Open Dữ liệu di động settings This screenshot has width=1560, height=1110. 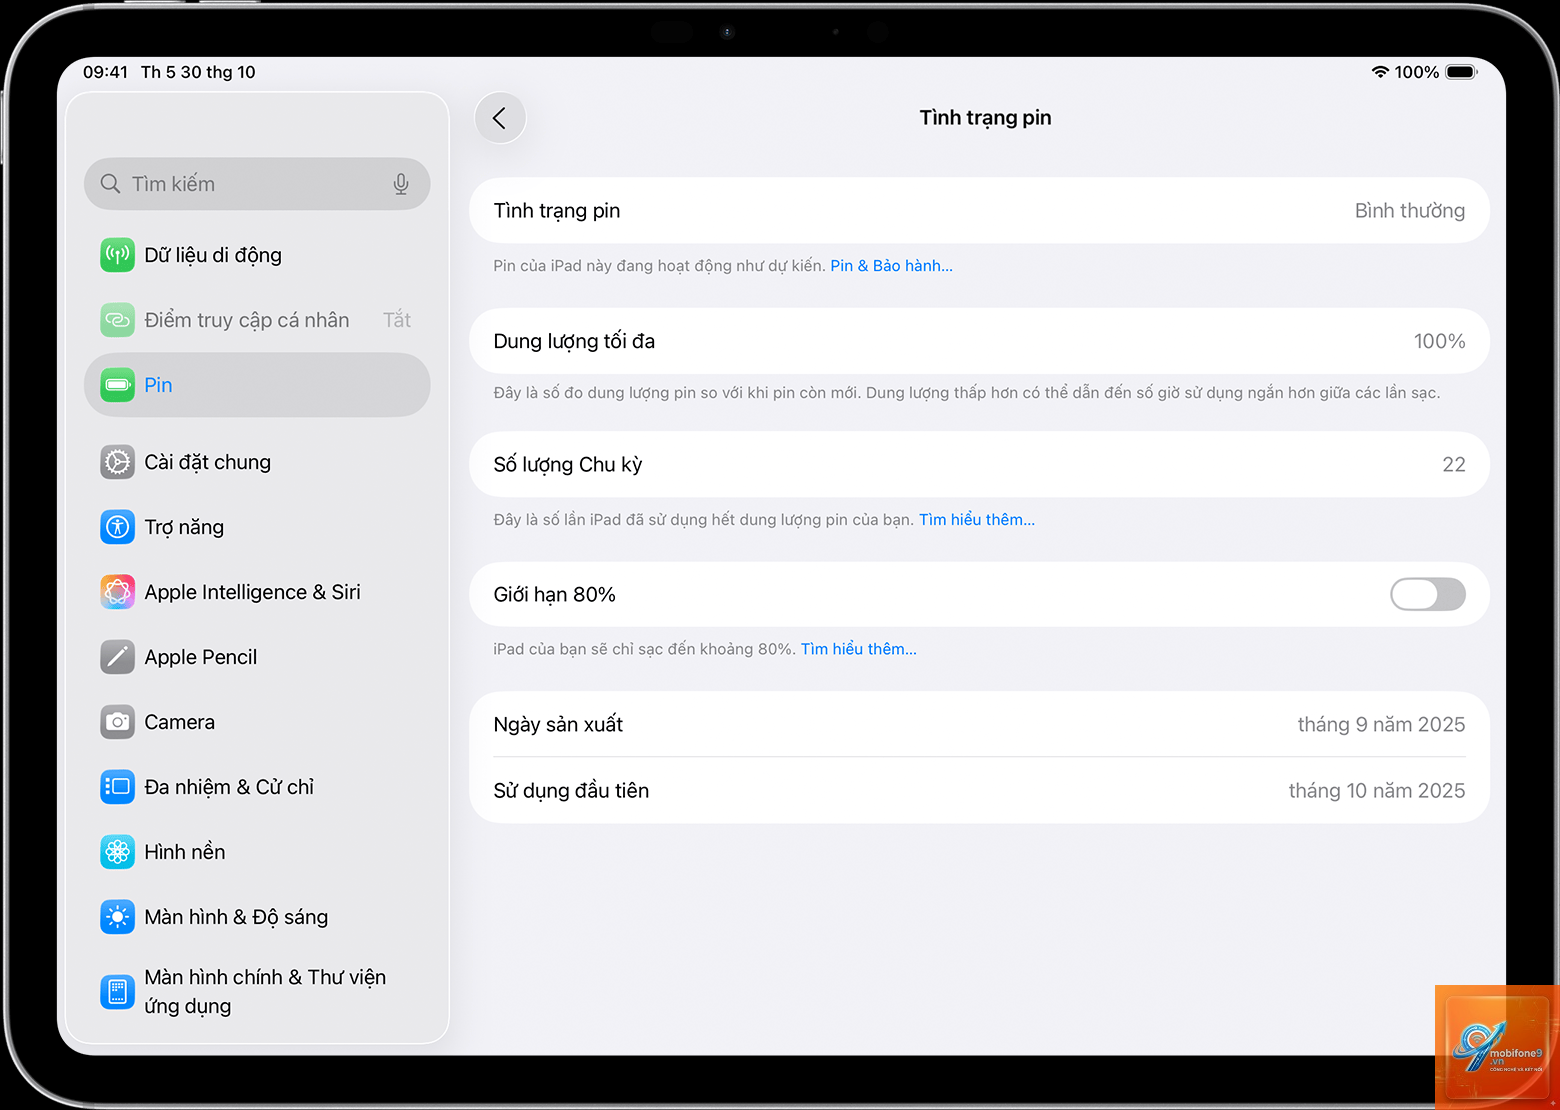[x=257, y=255]
